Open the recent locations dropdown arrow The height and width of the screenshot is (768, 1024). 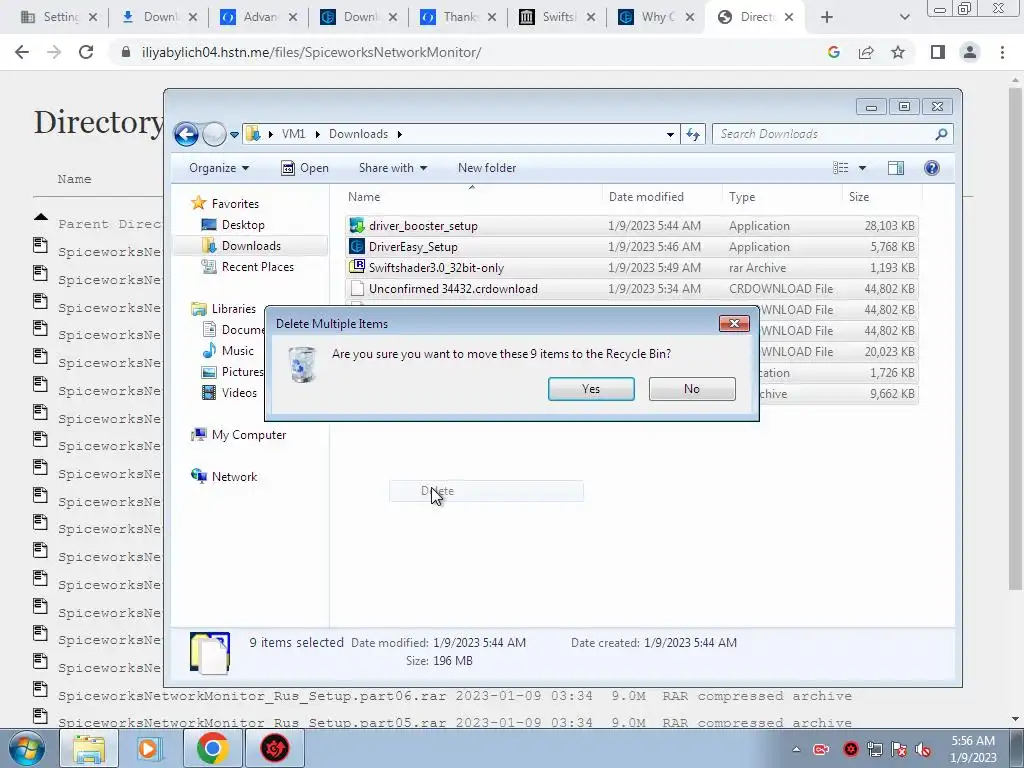pos(234,135)
